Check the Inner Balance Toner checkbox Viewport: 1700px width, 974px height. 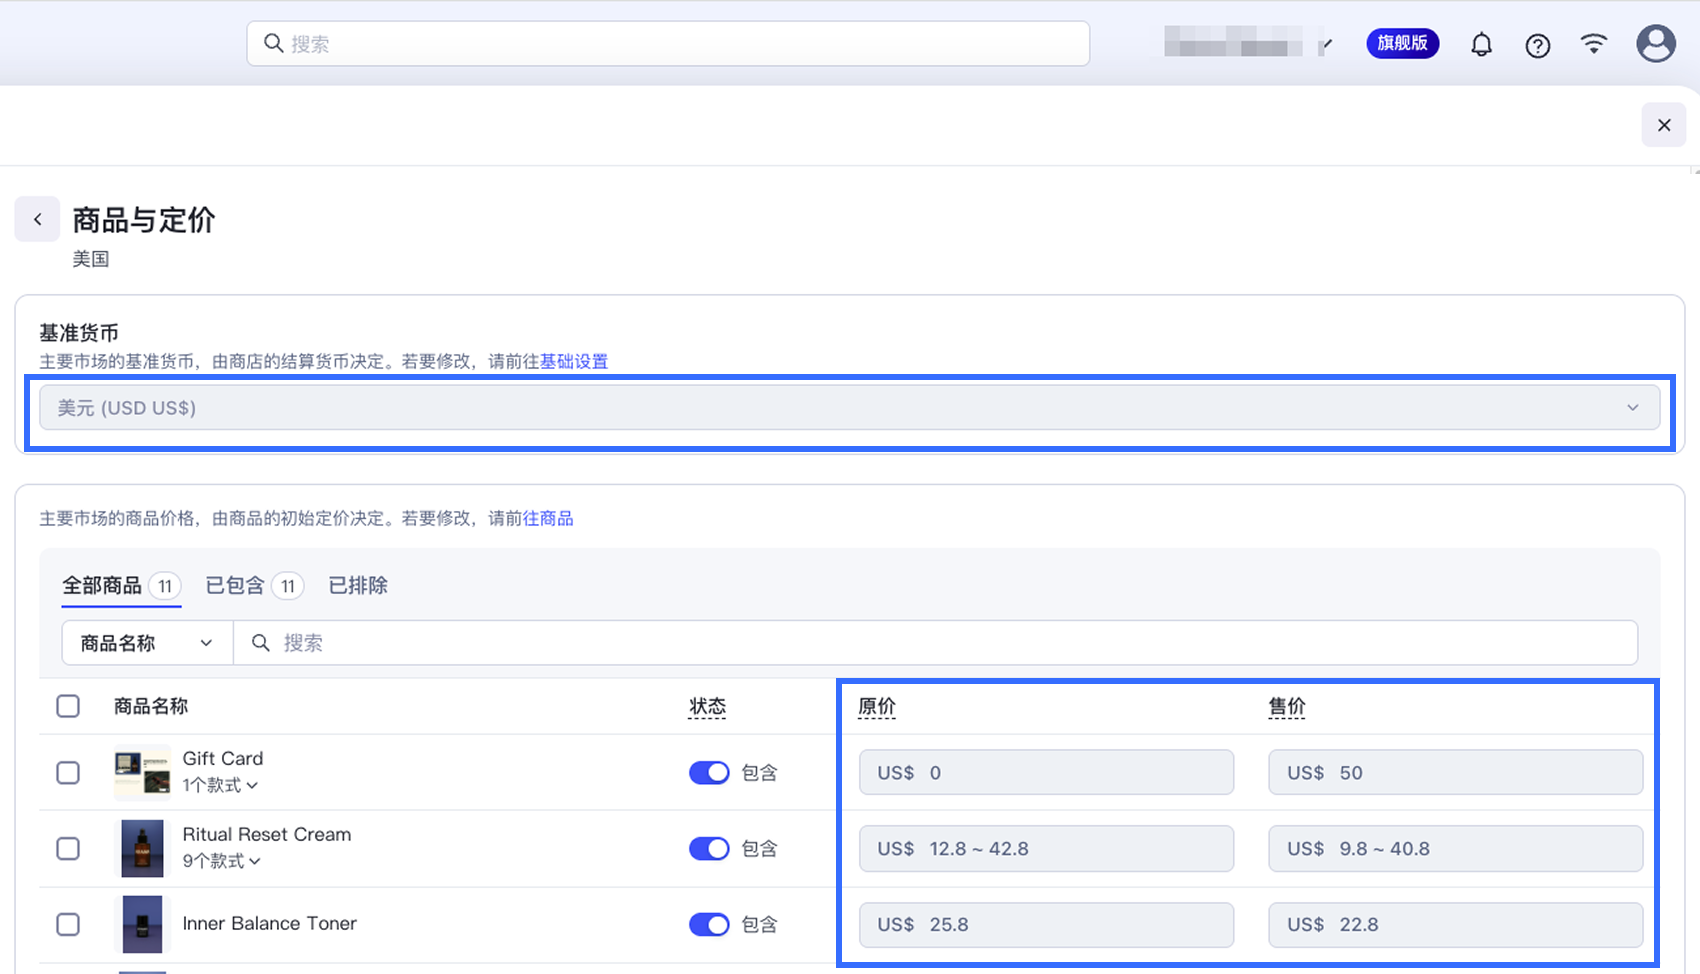(x=68, y=924)
